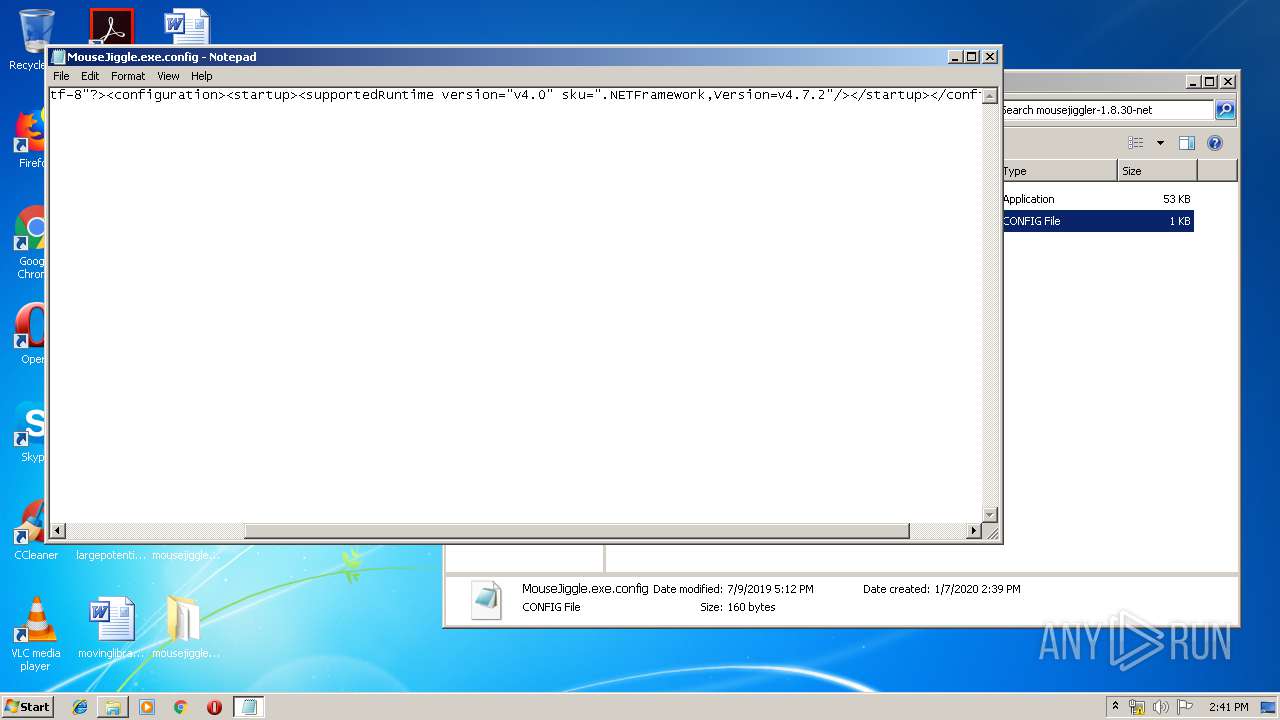The height and width of the screenshot is (720, 1280).
Task: Open Word document icon at top of desktop
Action: (x=187, y=27)
